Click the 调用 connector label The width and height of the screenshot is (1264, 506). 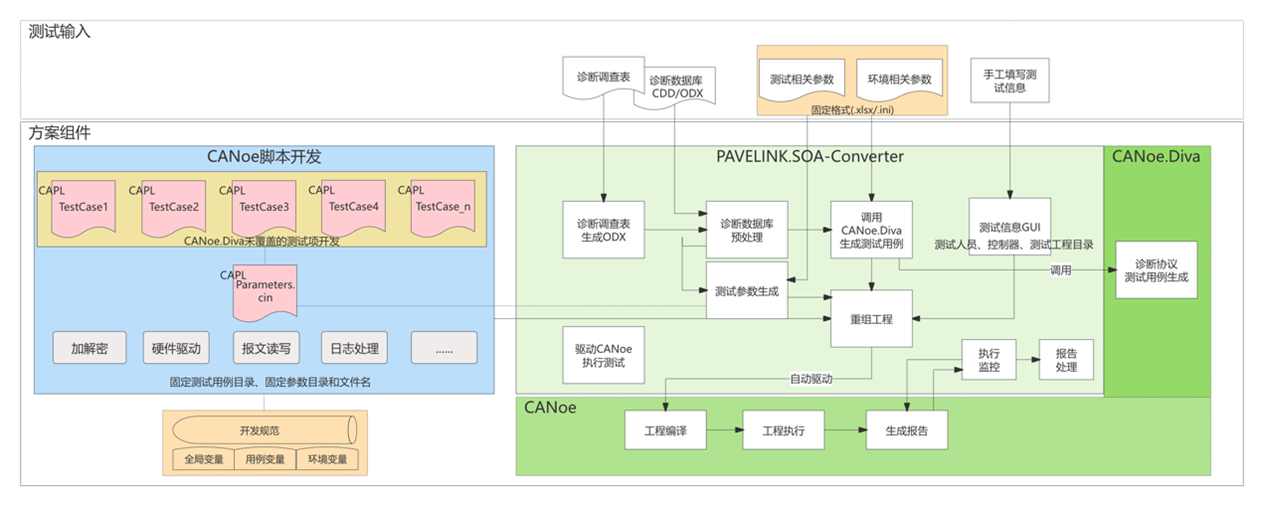click(1061, 270)
